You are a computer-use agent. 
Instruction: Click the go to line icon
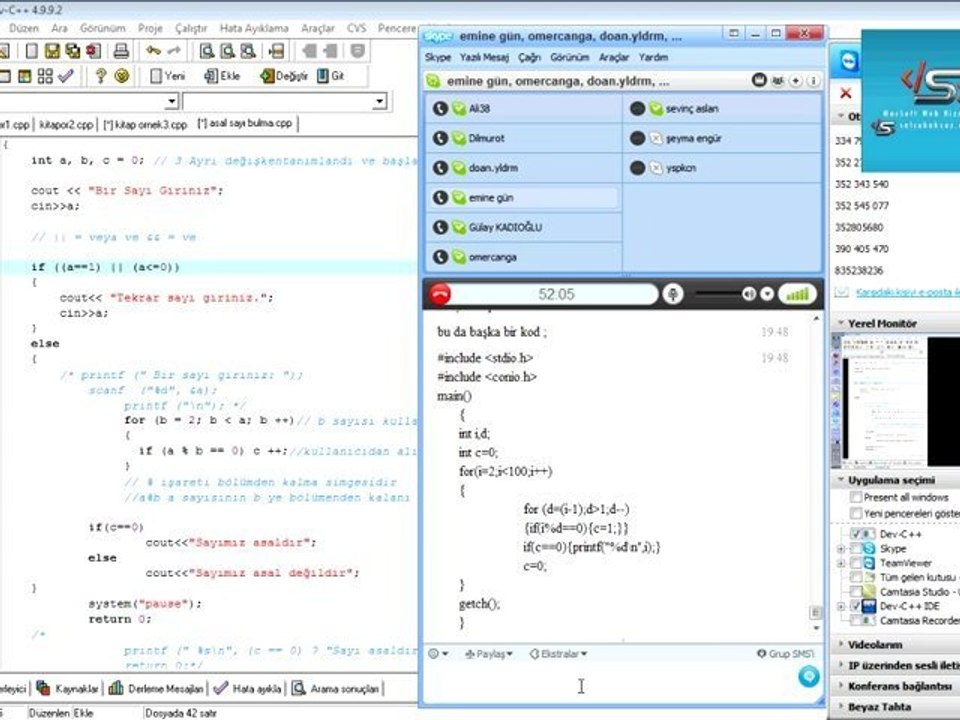click(x=276, y=51)
